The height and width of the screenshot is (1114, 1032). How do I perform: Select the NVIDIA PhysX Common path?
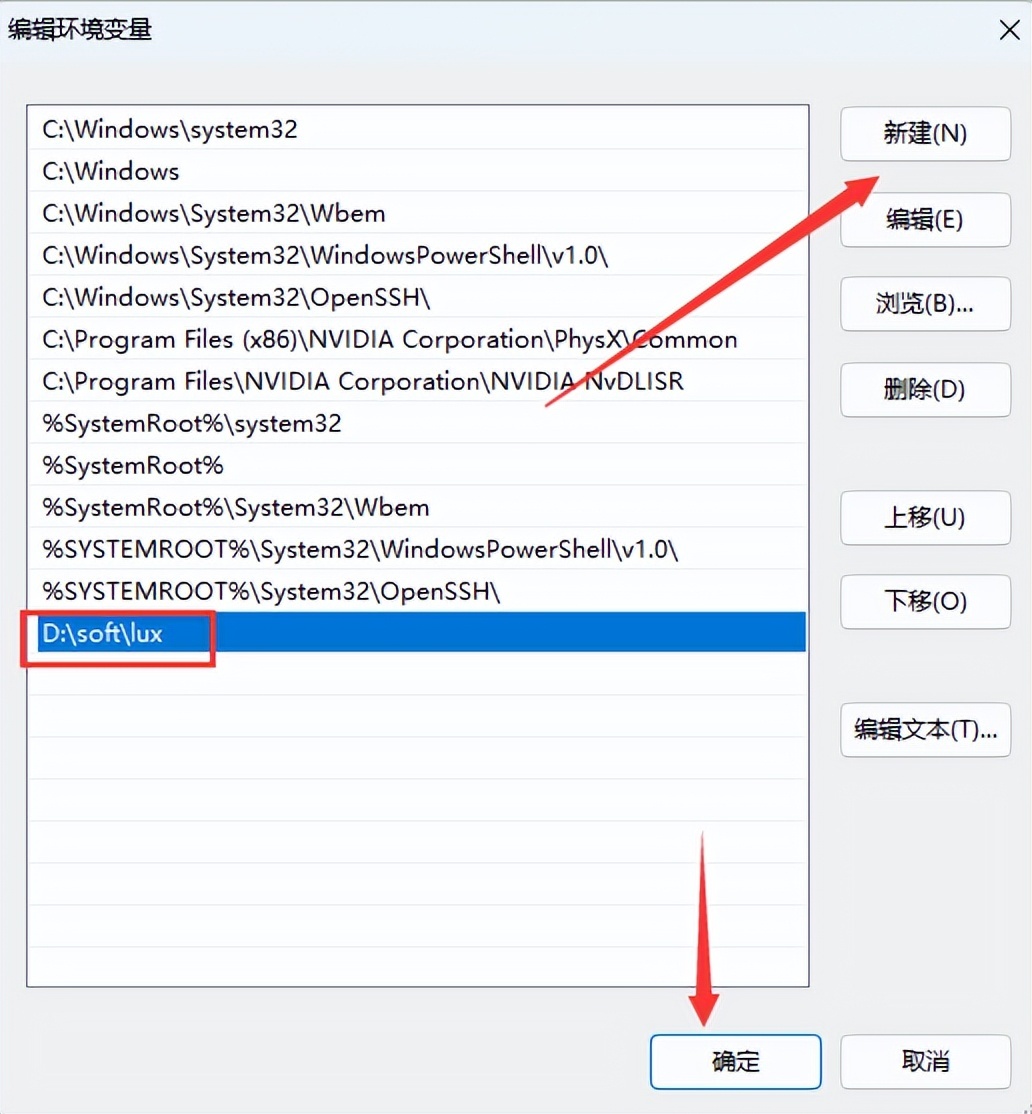pyautogui.click(x=417, y=339)
